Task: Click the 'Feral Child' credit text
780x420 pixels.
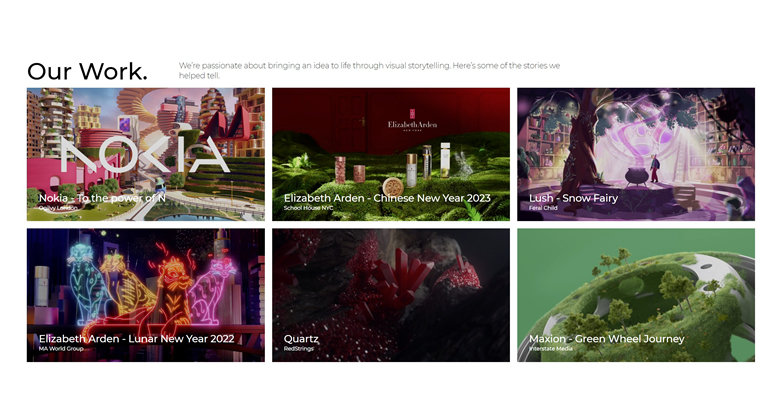Action: point(543,208)
